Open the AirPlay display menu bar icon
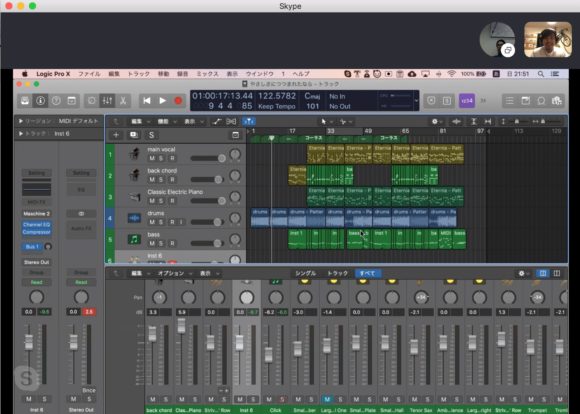The image size is (580, 414). [425, 74]
